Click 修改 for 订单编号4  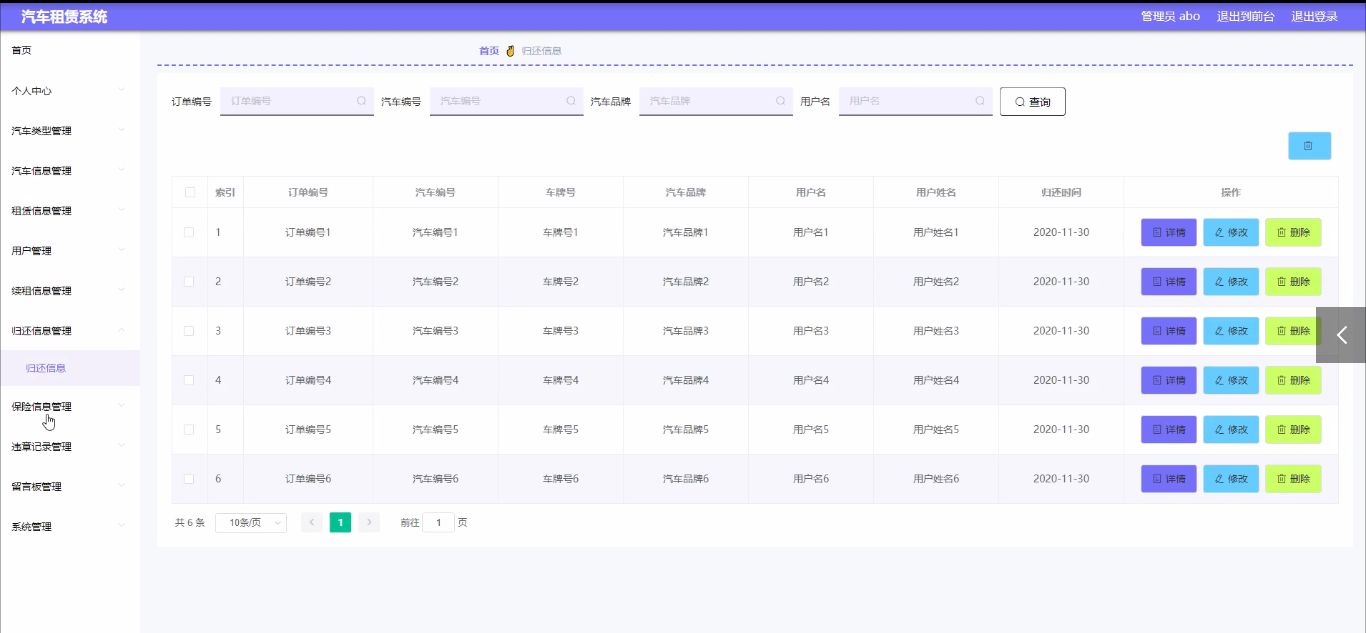(1231, 380)
